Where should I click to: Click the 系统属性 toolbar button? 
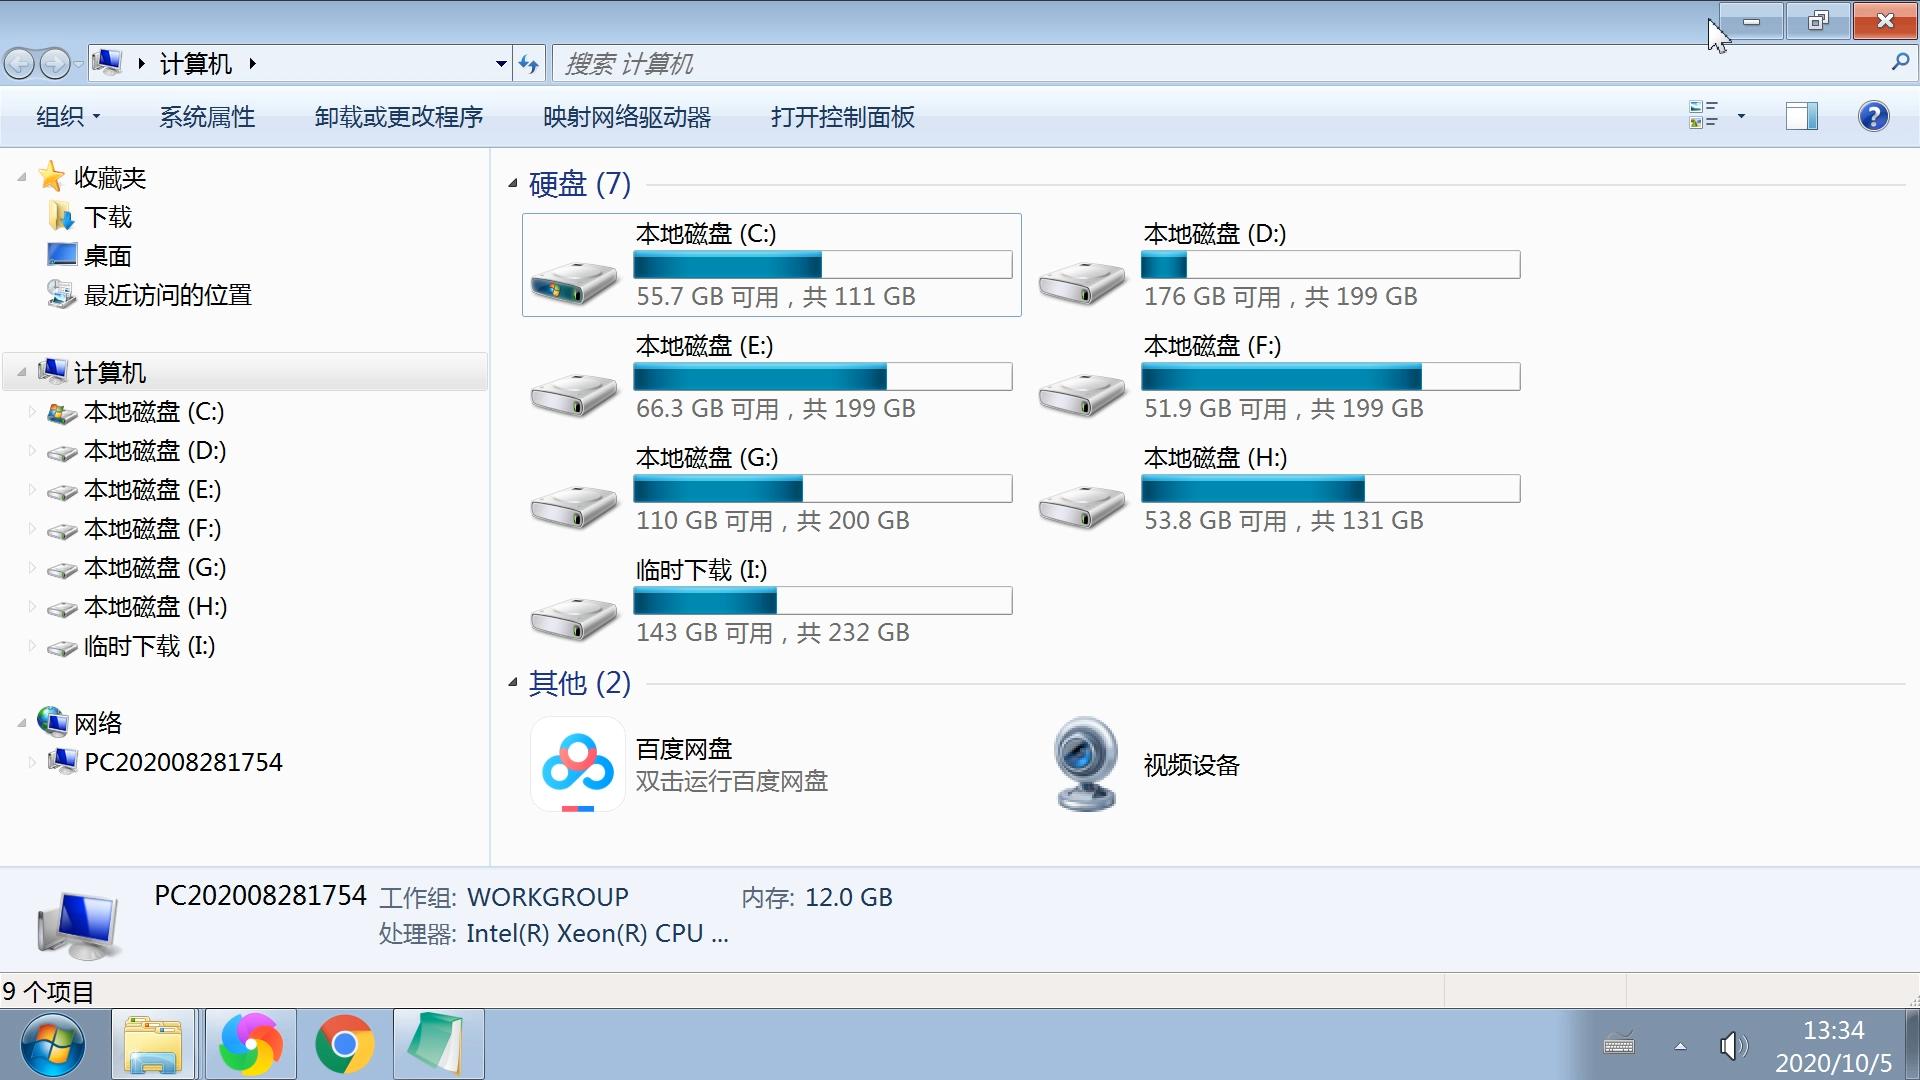coord(206,116)
